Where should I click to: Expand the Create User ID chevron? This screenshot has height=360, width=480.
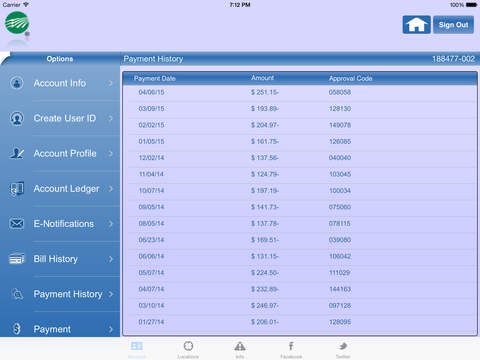coord(111,118)
